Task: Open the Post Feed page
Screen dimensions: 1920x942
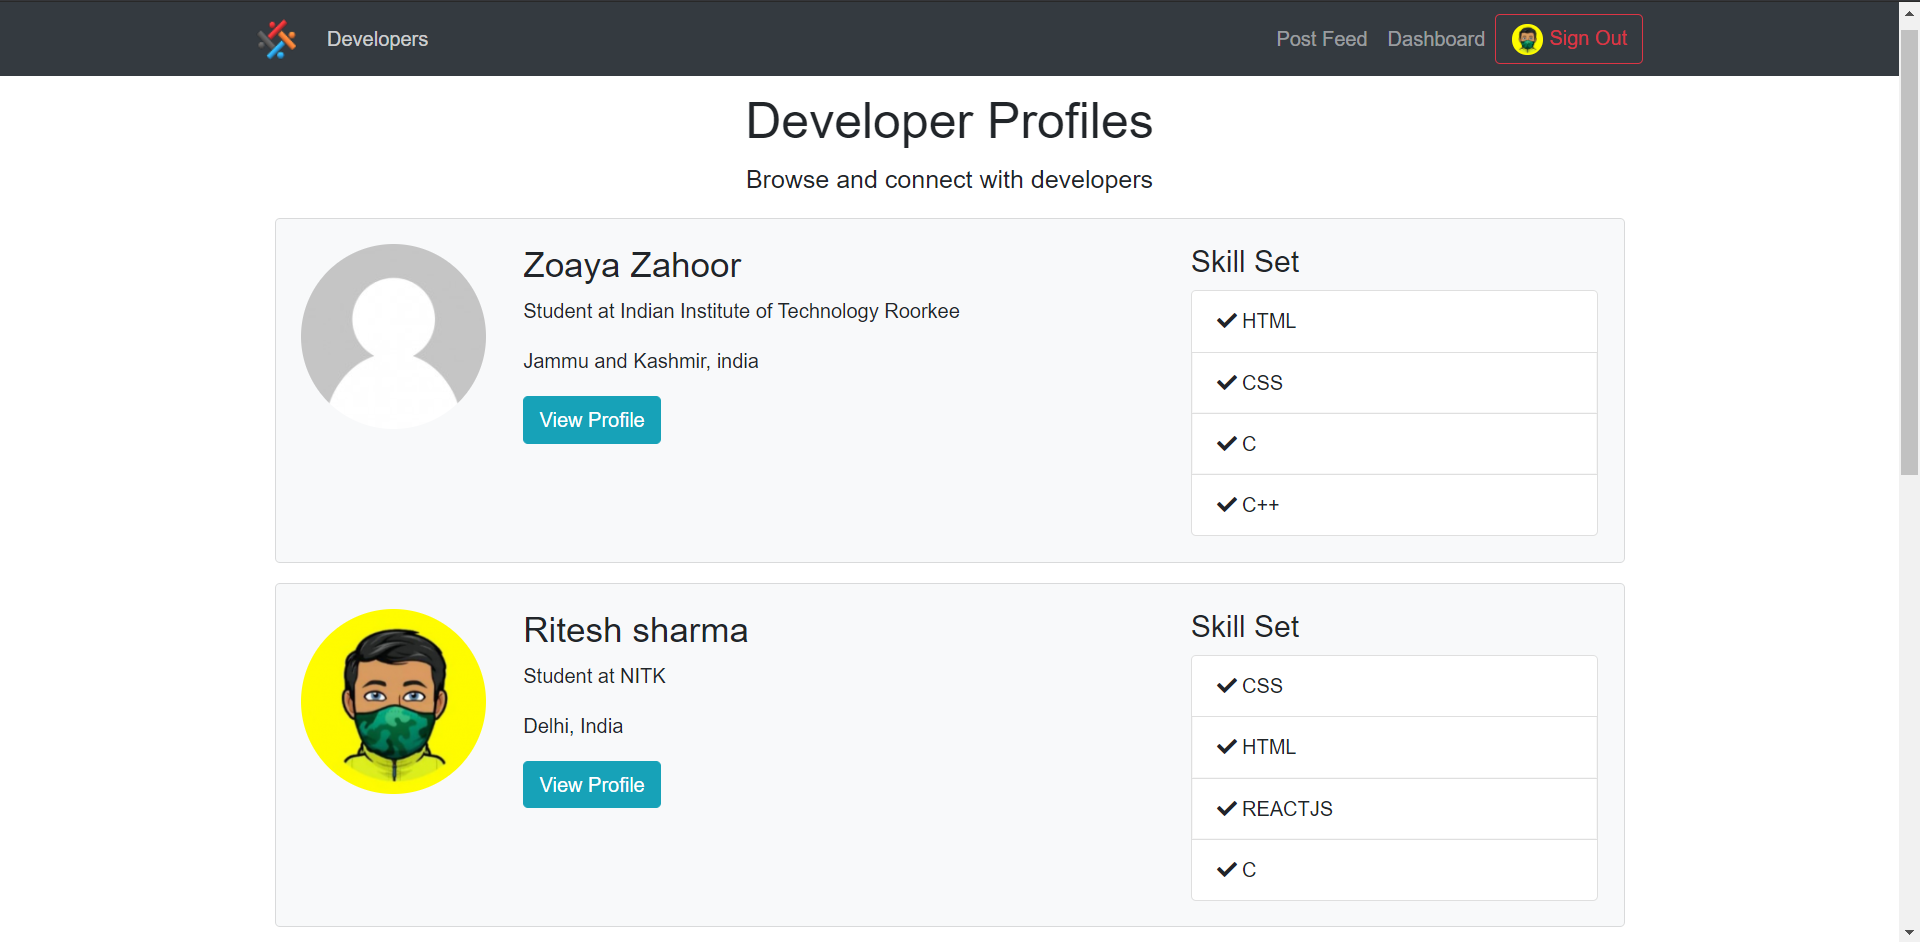Action: click(1321, 39)
